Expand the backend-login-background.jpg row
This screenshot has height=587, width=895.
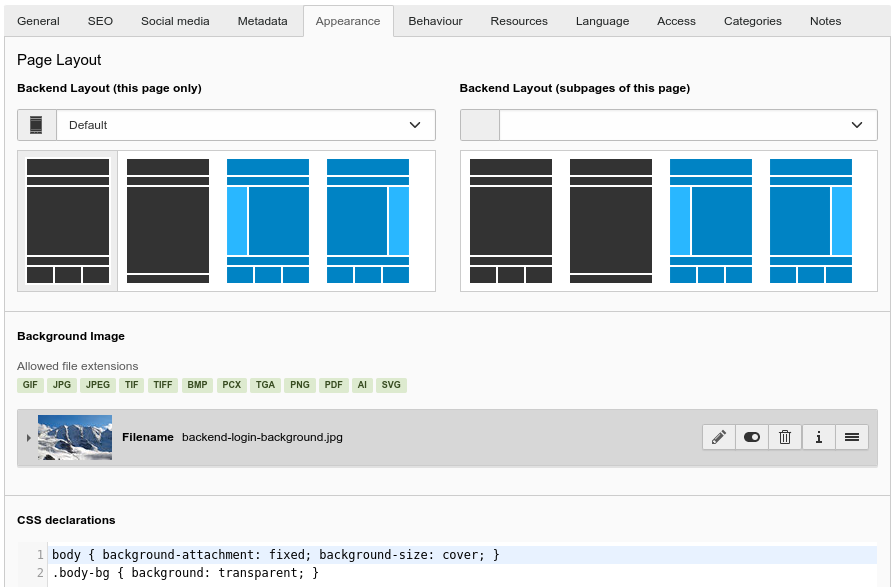tap(28, 437)
